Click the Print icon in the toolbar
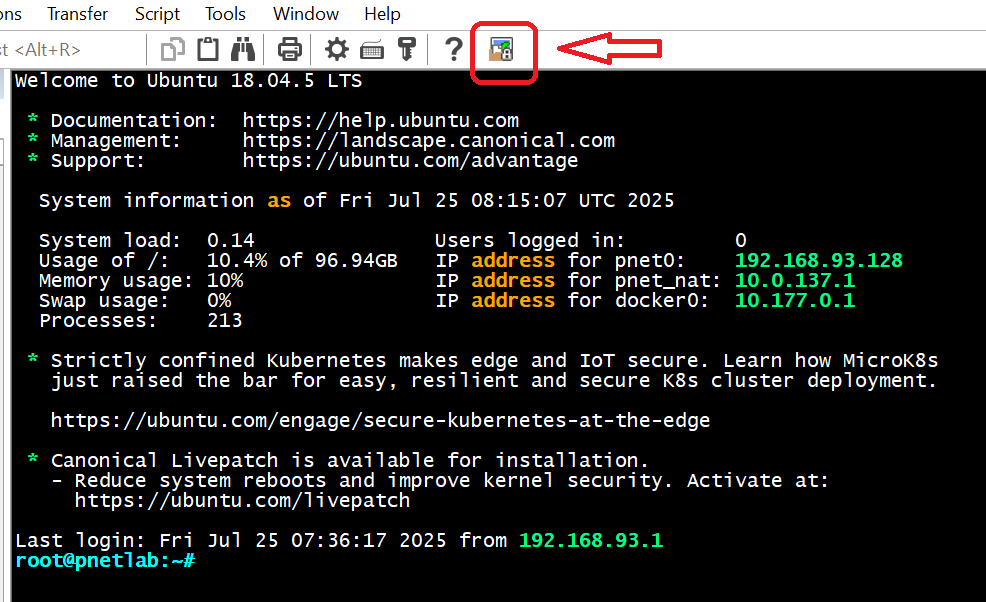Screen dimensions: 986x602 click(289, 49)
